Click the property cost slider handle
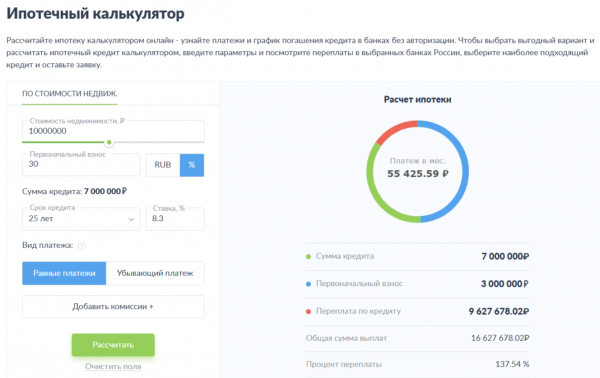 point(109,142)
